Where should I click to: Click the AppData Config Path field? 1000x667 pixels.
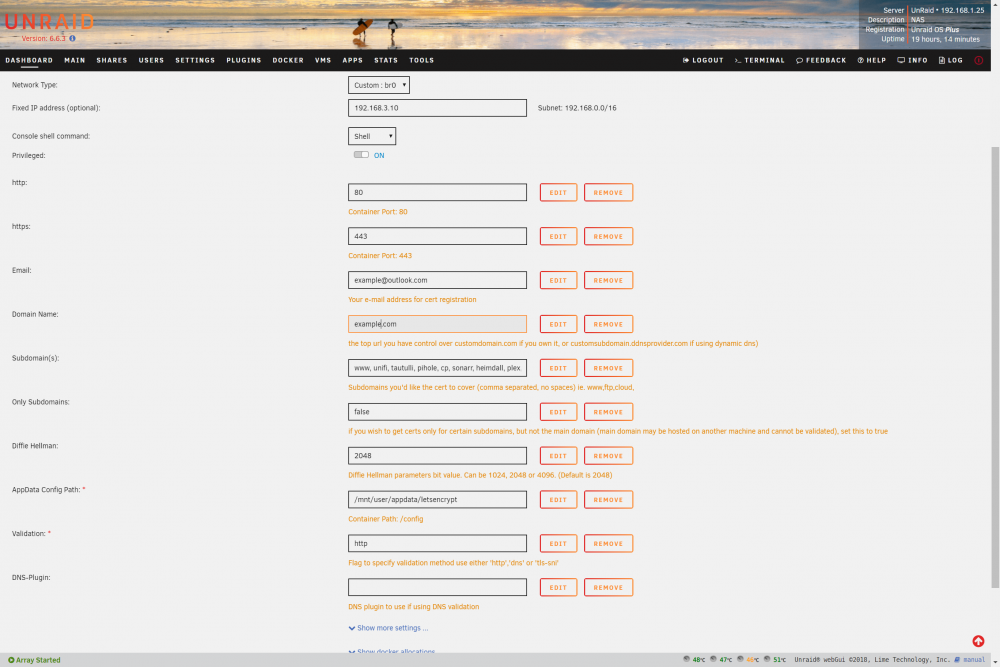[x=438, y=499]
